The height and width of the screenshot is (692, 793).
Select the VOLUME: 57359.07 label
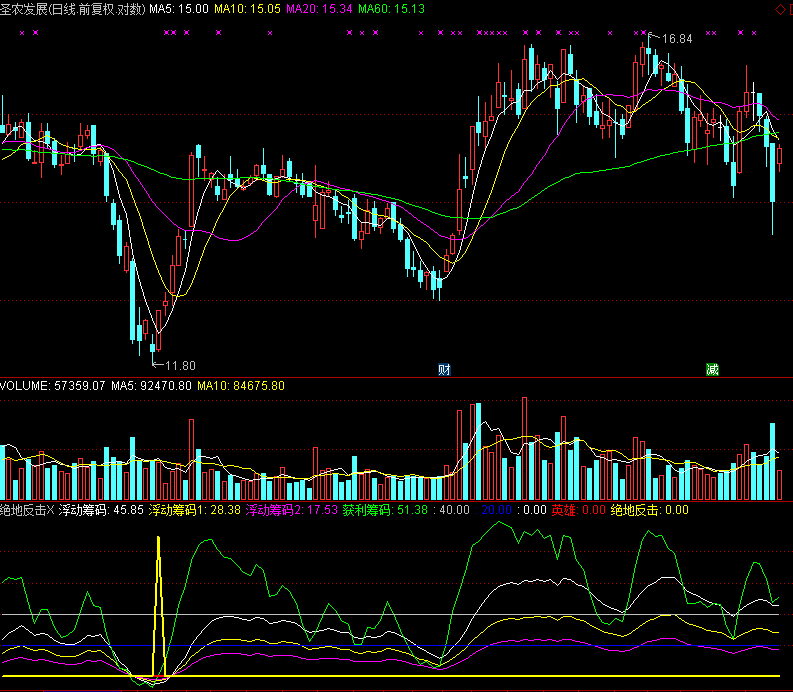click(53, 385)
